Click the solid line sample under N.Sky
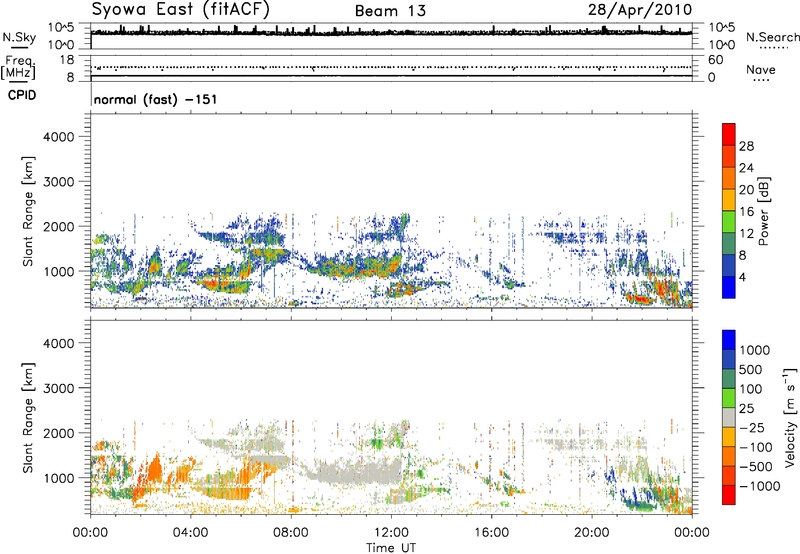The width and height of the screenshot is (800, 554). (x=19, y=47)
